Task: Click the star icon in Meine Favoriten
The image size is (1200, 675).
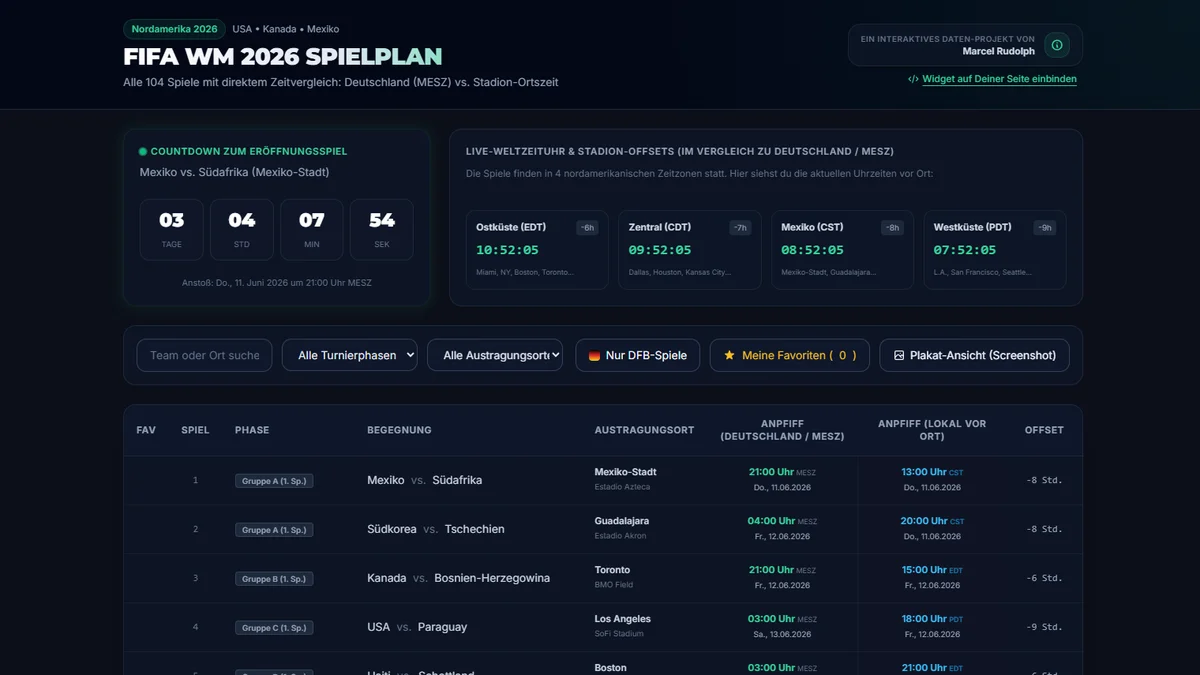Action: pyautogui.click(x=729, y=355)
